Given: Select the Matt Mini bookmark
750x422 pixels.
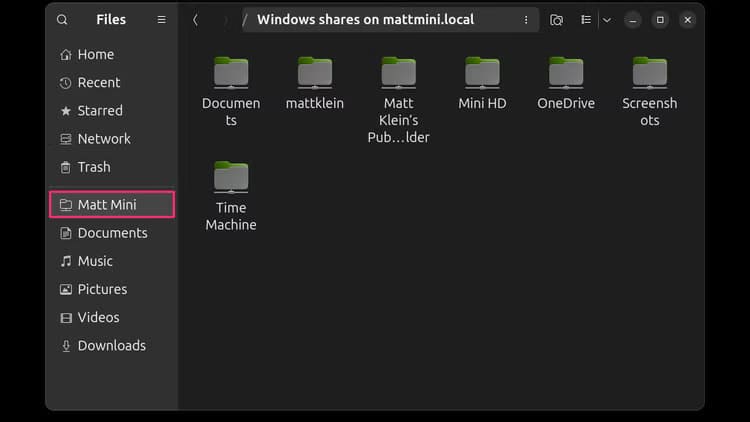Looking at the screenshot, I should click(112, 205).
